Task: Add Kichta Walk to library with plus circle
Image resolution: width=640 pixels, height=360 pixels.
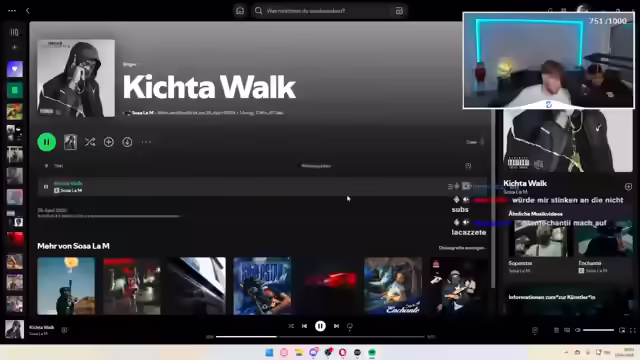Action: pos(109,142)
